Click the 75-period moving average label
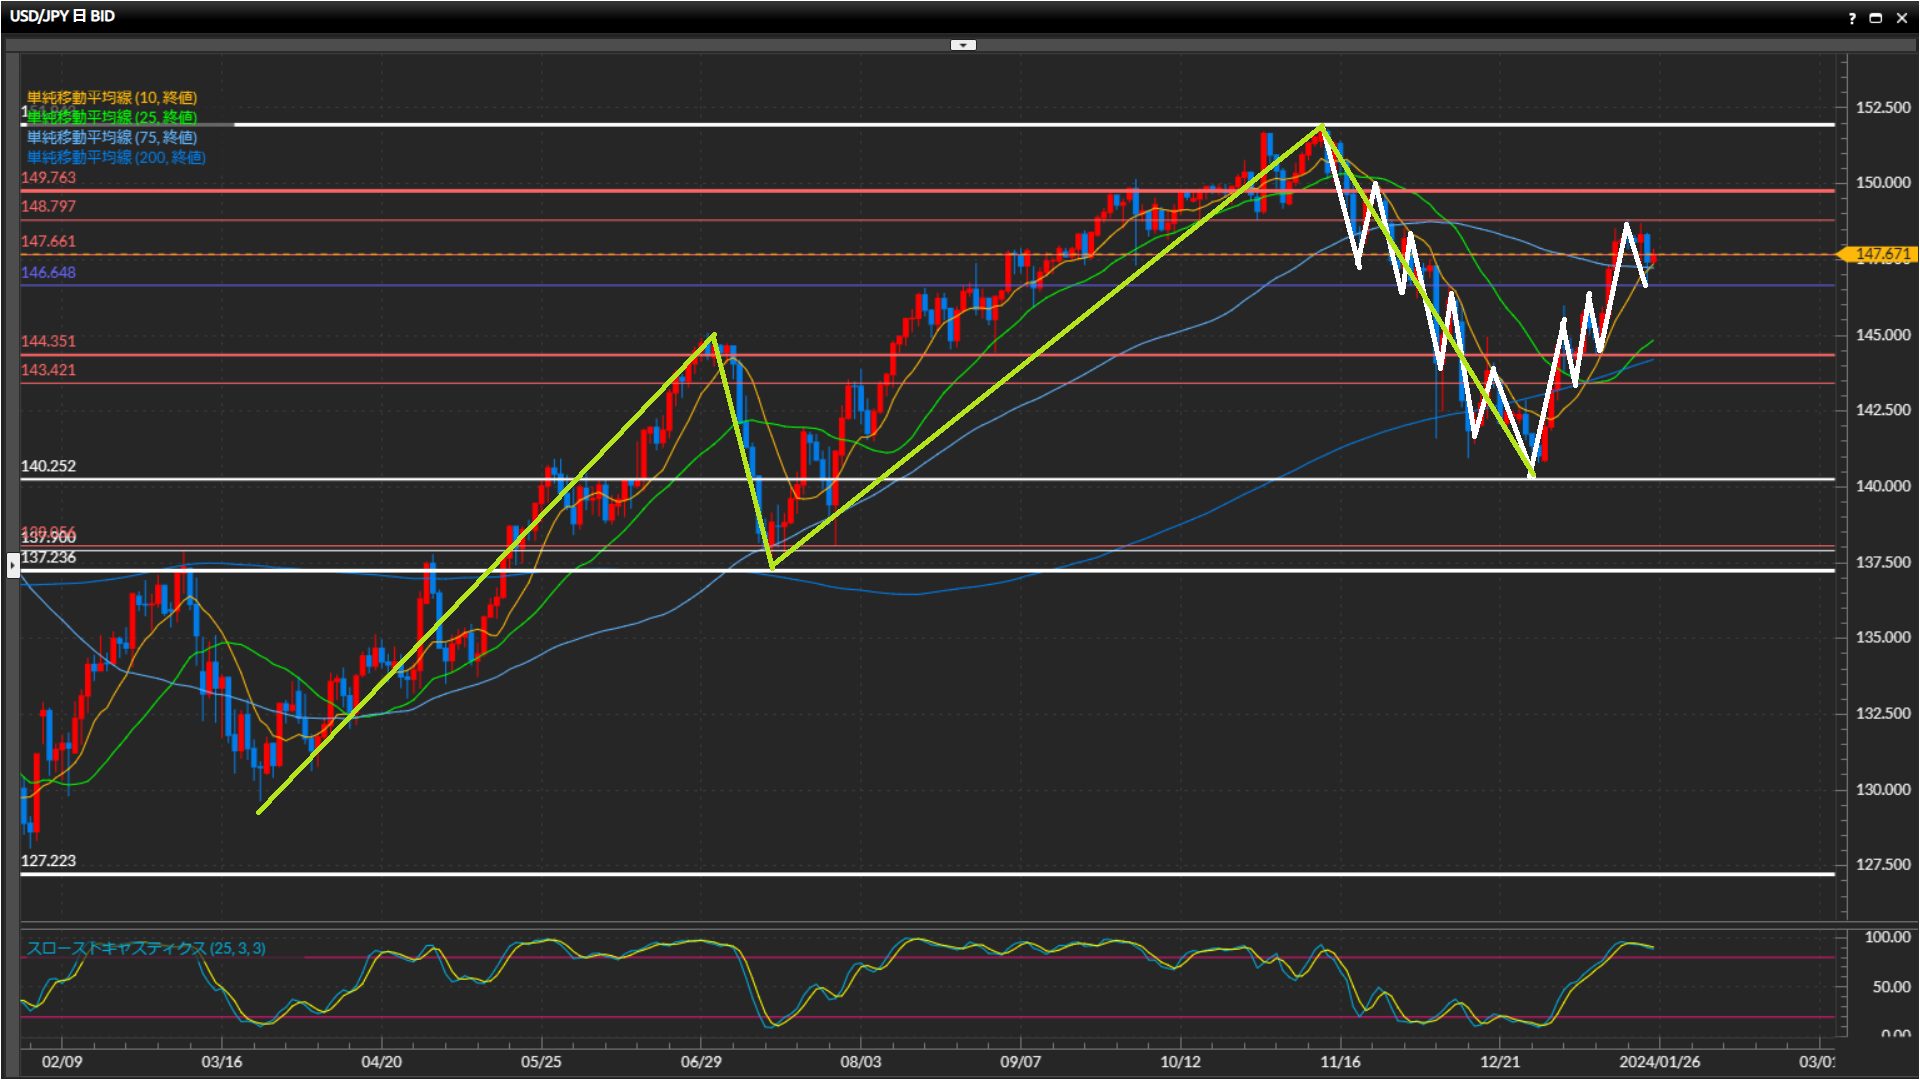1920x1080 pixels. (x=112, y=137)
